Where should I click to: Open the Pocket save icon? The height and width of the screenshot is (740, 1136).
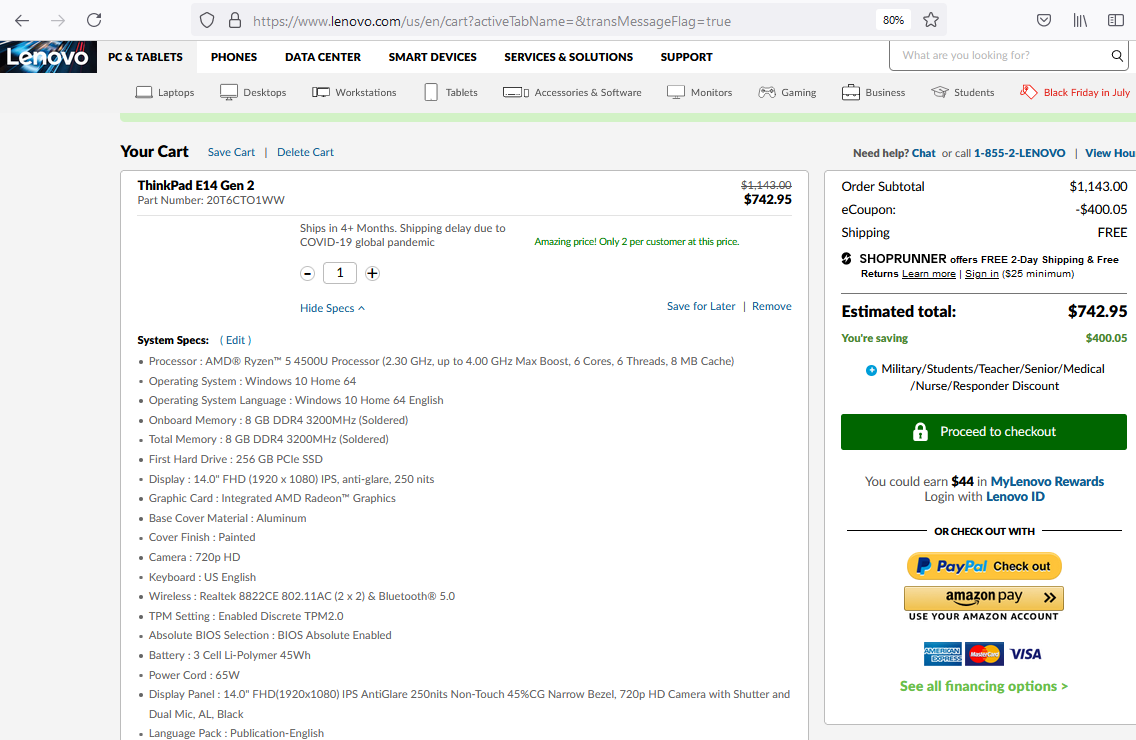tap(1044, 20)
